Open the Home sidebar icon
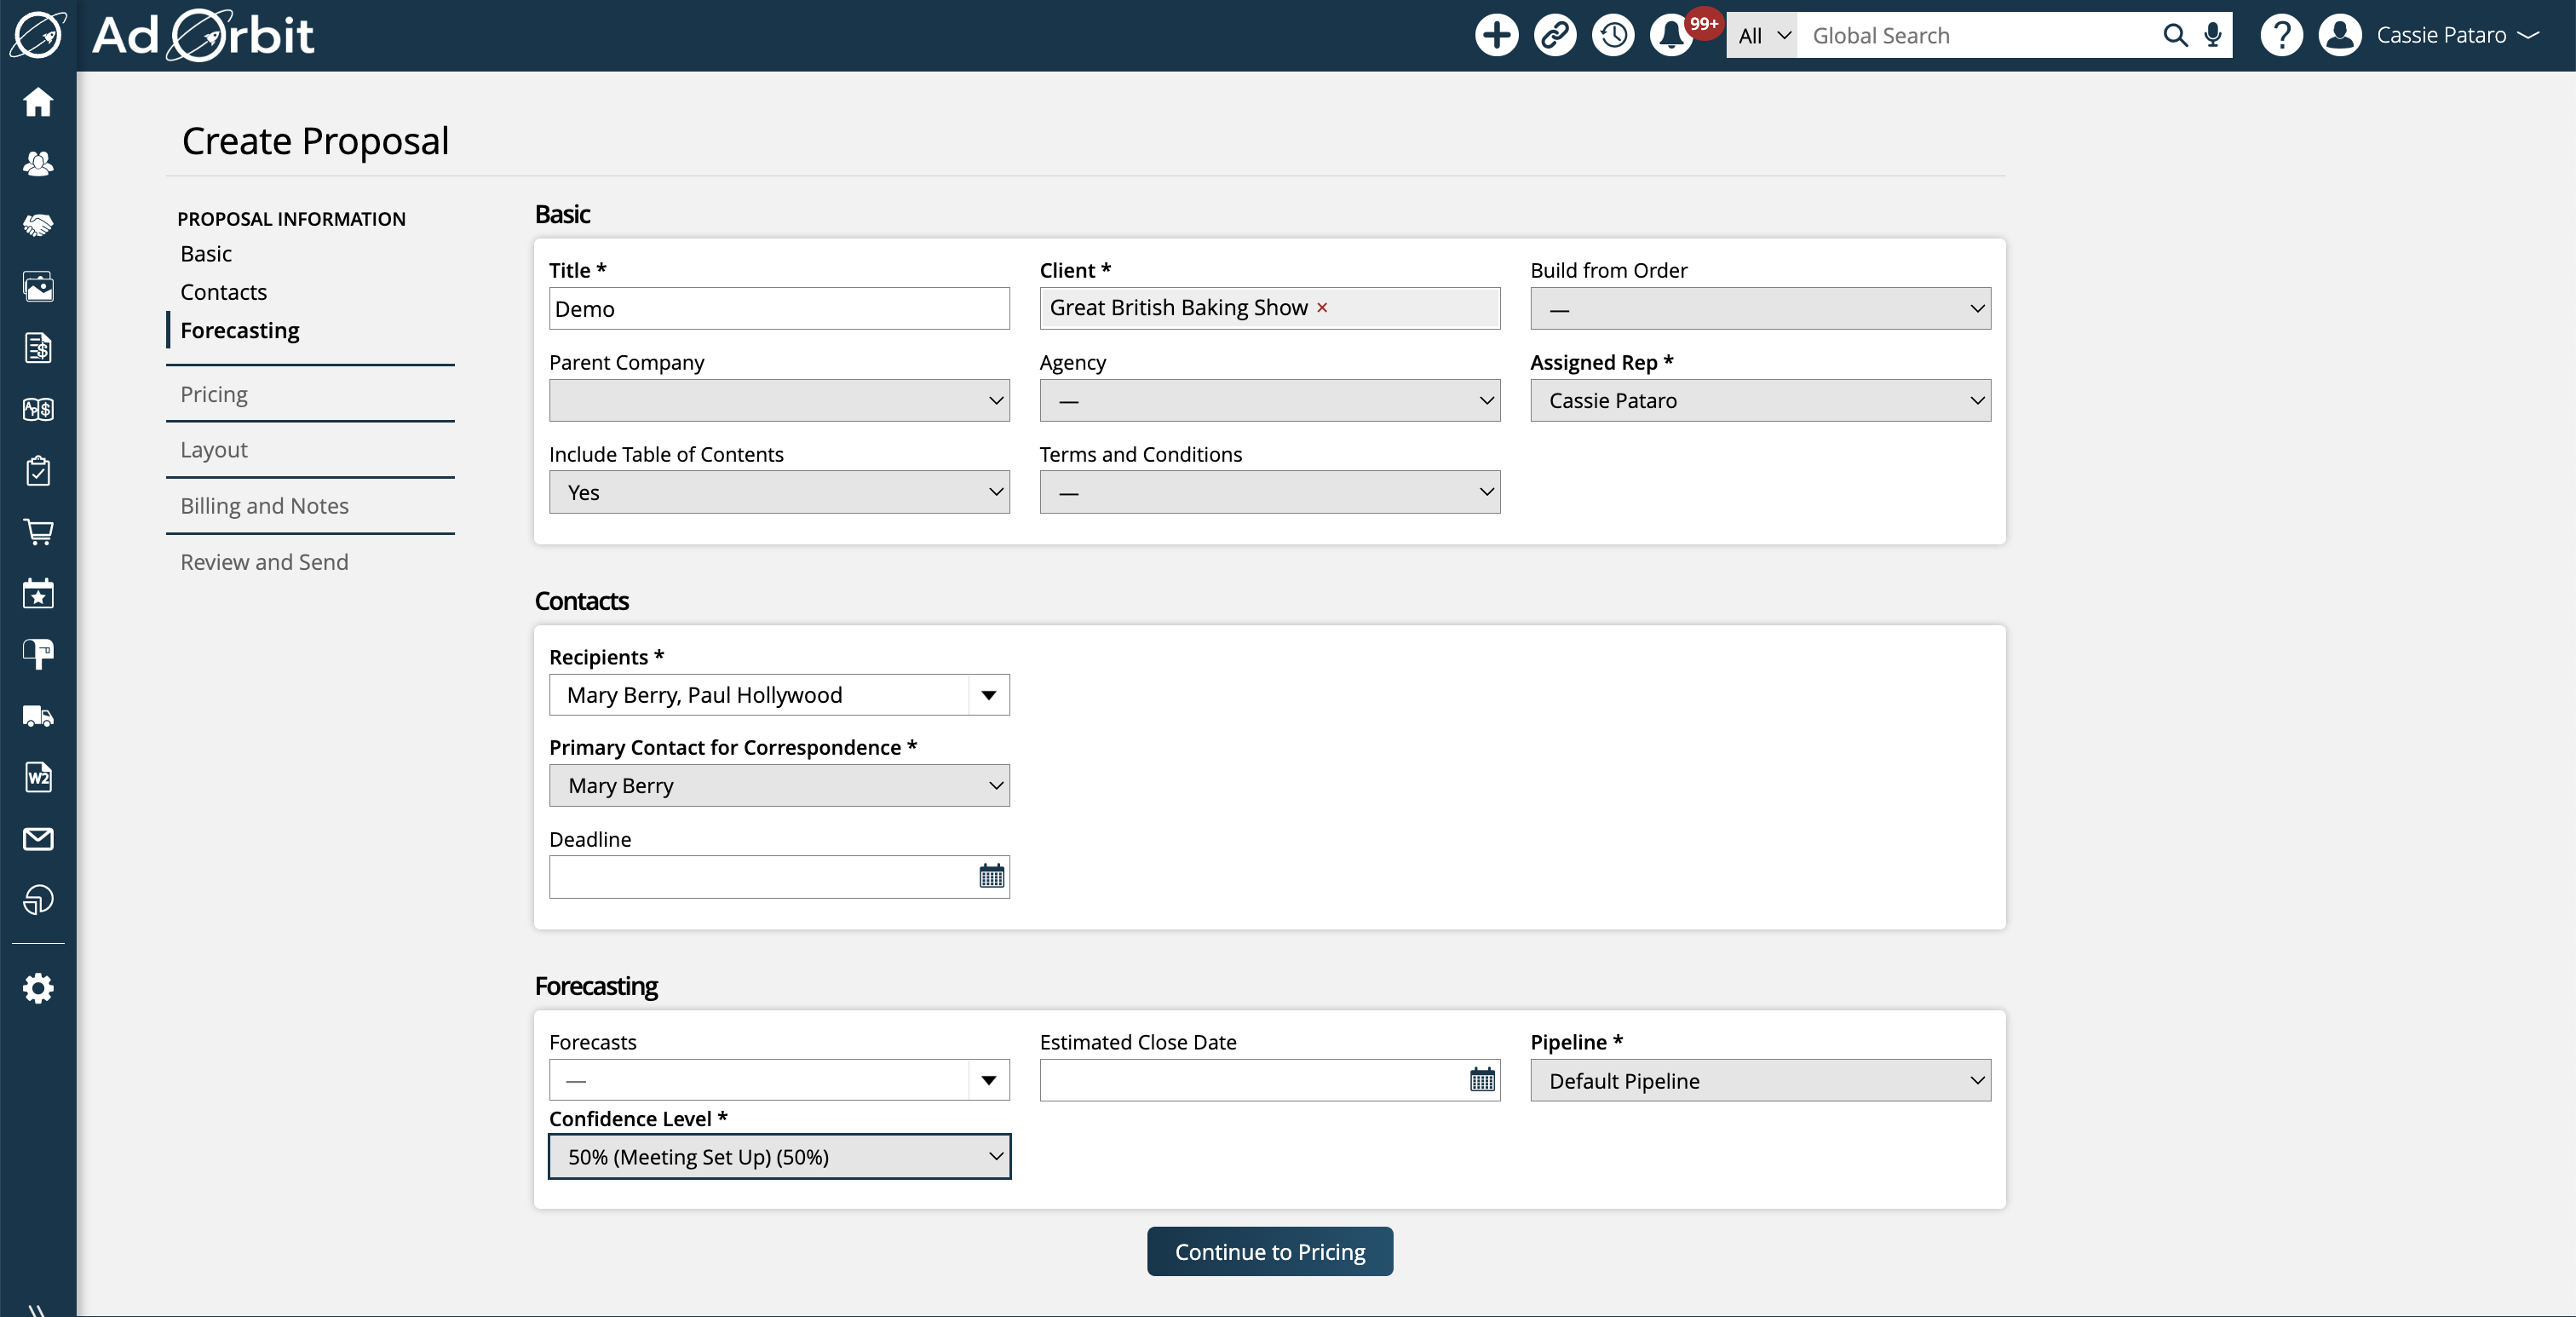Viewport: 2576px width, 1317px height. point(38,102)
